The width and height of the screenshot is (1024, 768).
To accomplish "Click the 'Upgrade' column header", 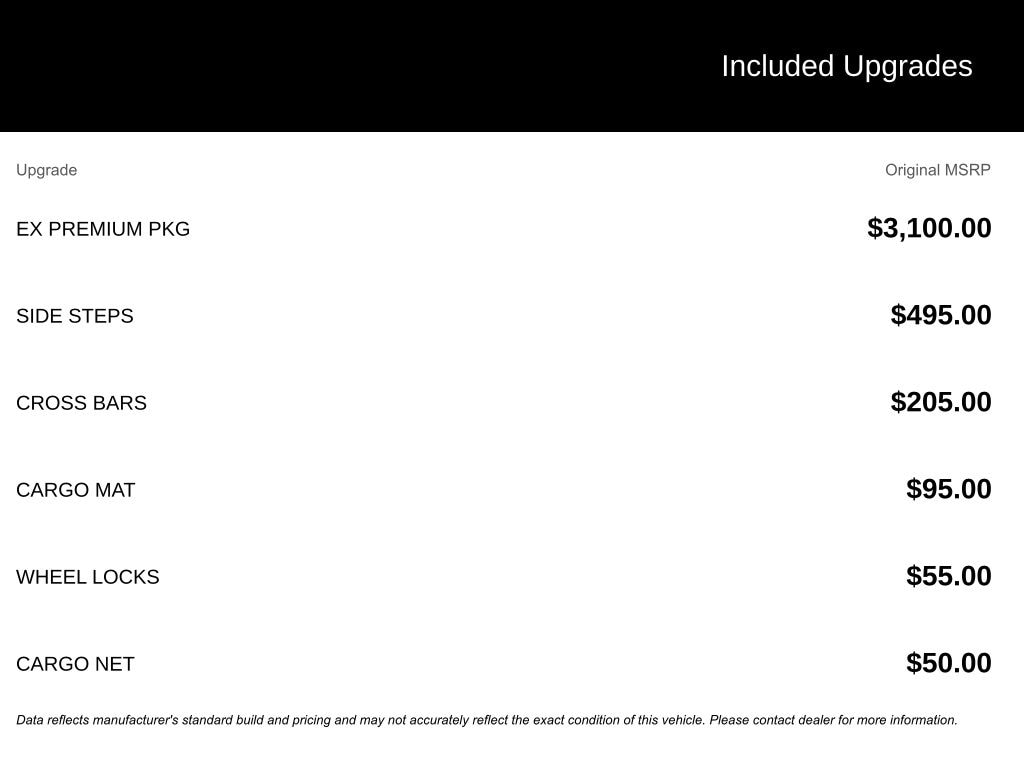I will tap(46, 170).
